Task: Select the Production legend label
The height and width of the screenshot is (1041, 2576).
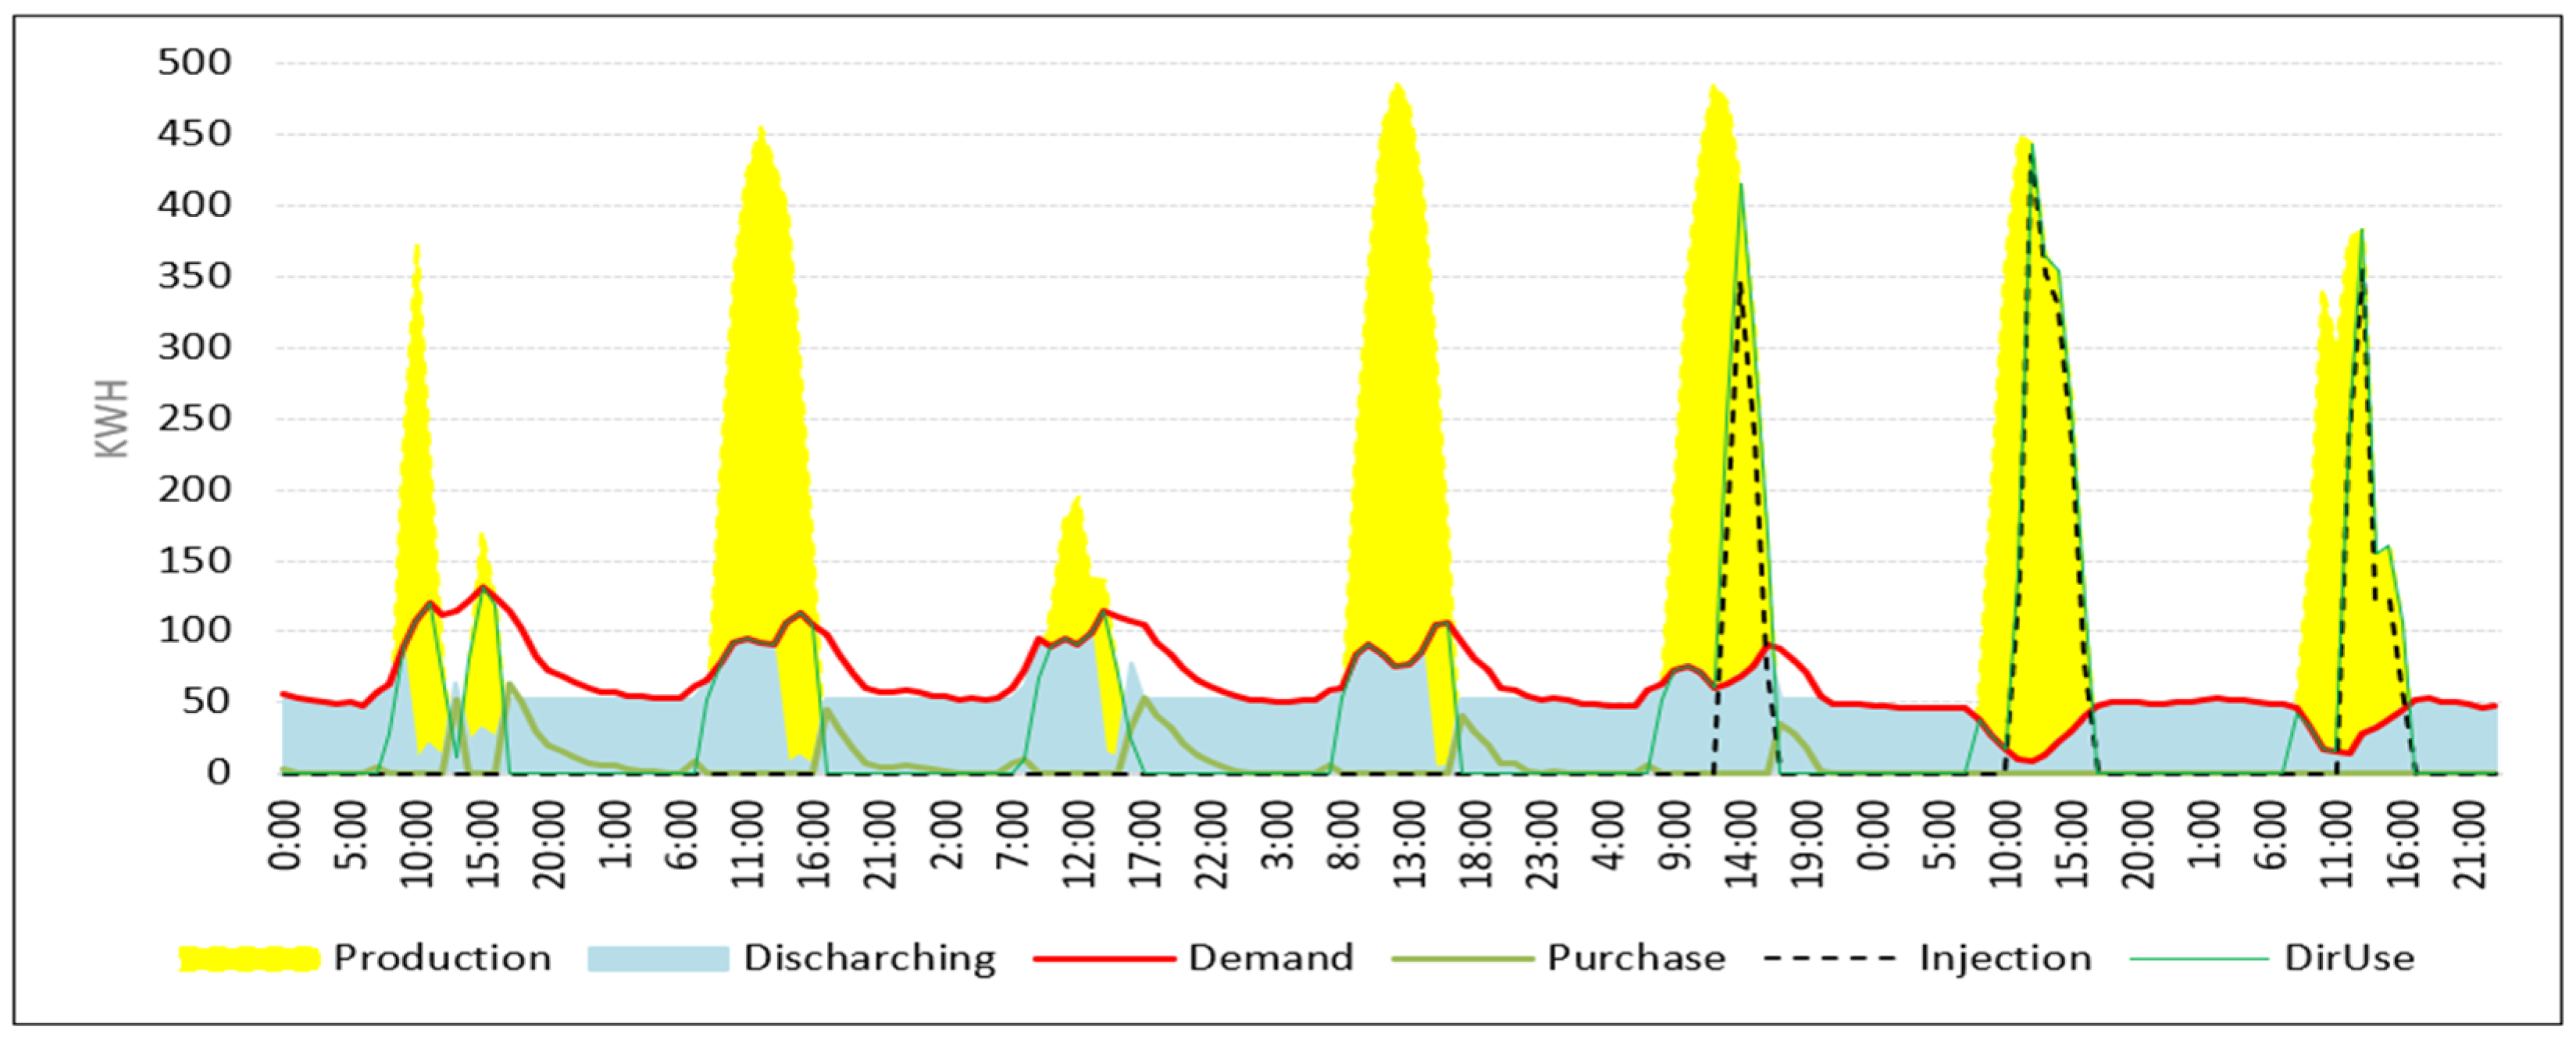Action: coord(442,958)
